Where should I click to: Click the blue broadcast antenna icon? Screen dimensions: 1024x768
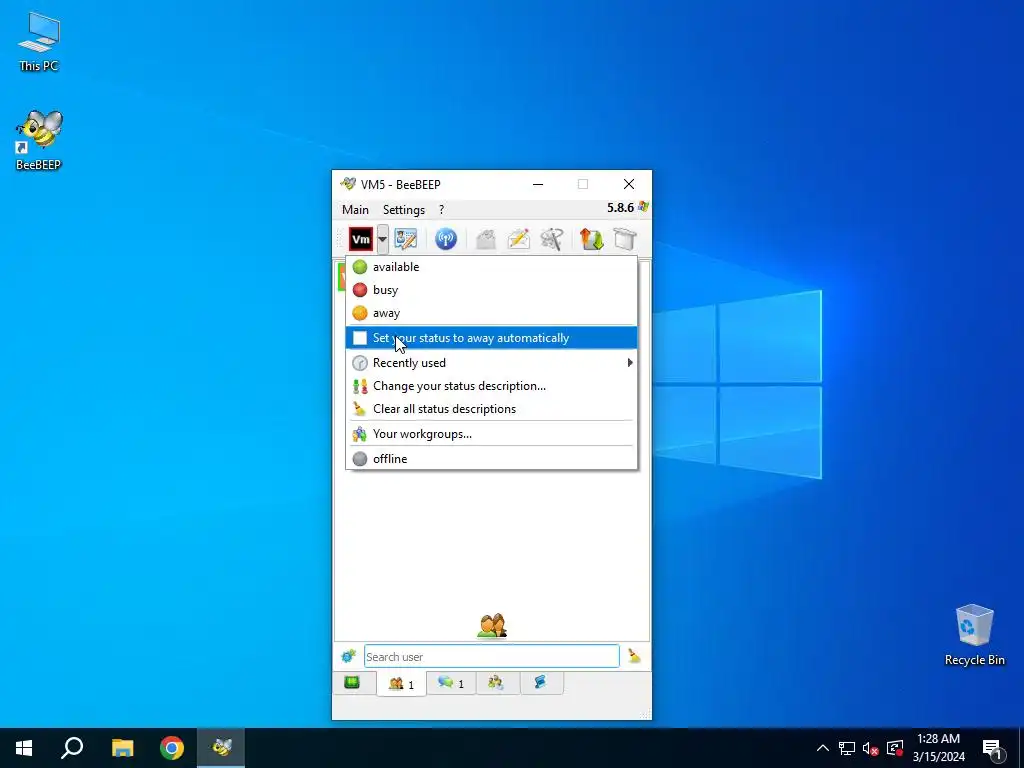pyautogui.click(x=446, y=239)
